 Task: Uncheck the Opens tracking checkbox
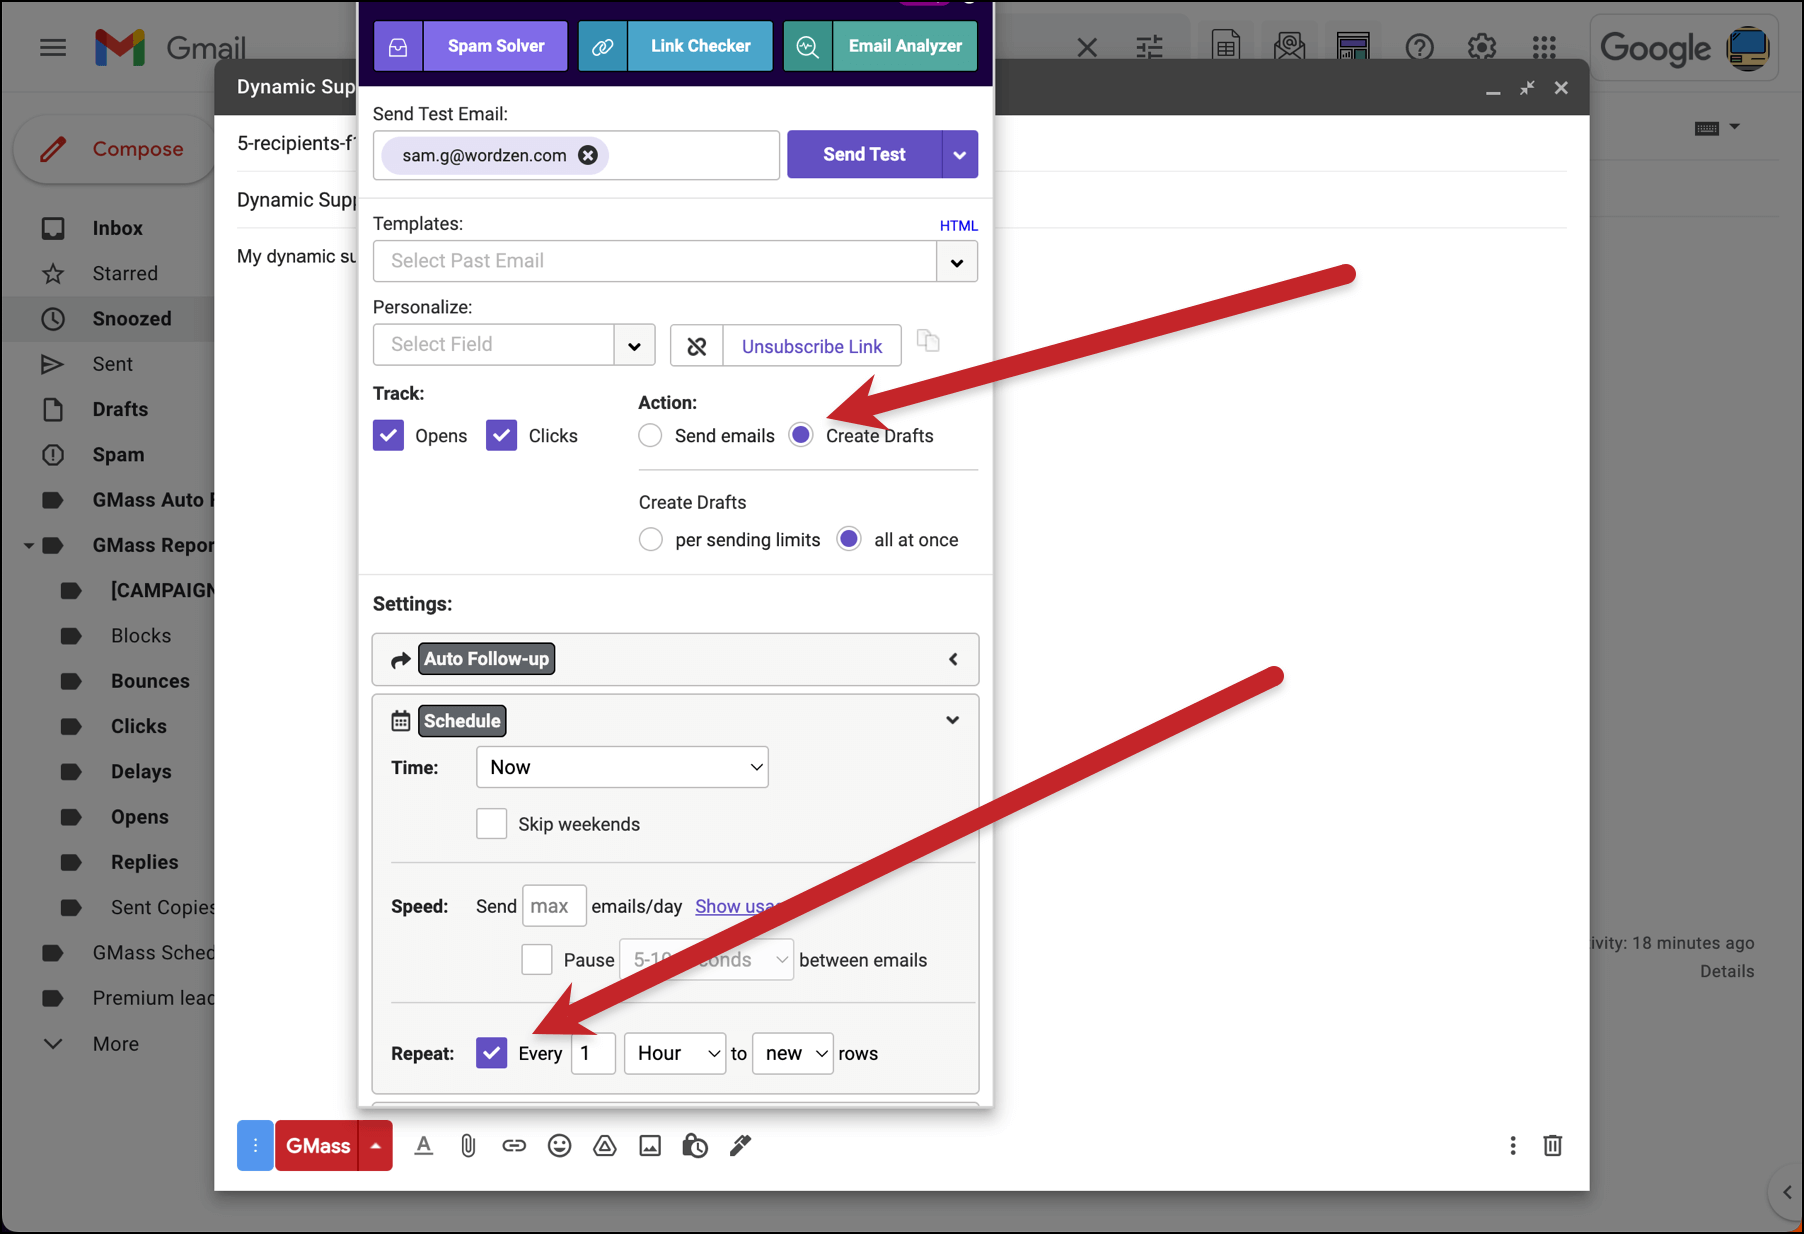(x=388, y=435)
